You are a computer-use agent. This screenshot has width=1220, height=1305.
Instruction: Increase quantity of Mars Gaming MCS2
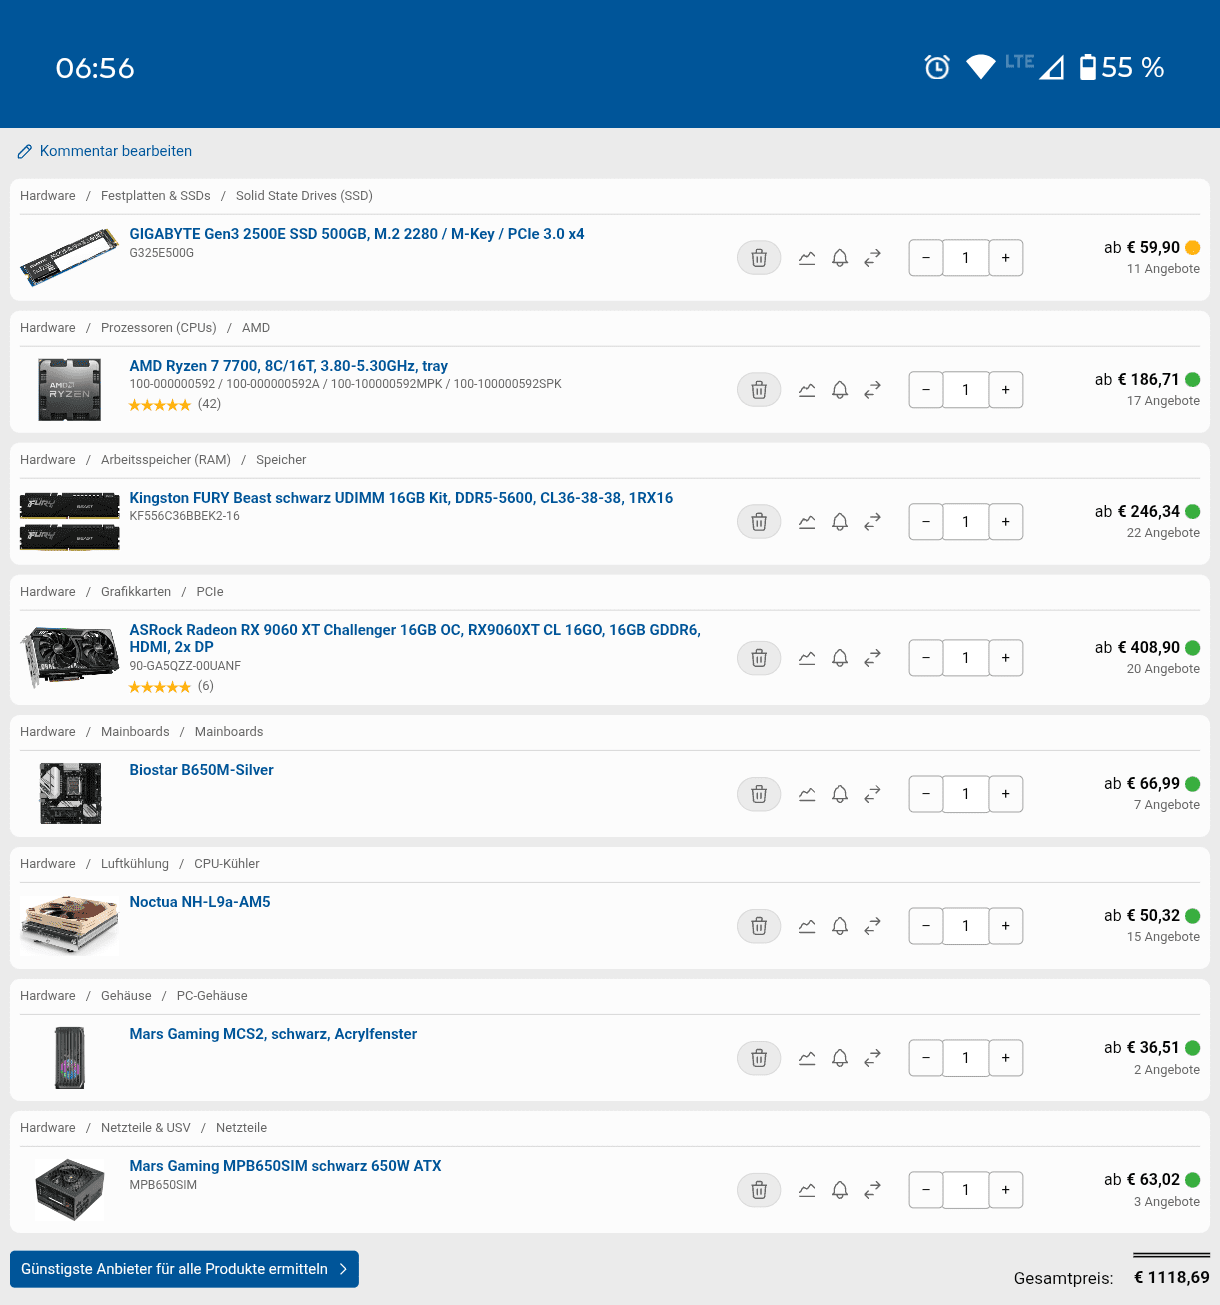click(x=1006, y=1058)
